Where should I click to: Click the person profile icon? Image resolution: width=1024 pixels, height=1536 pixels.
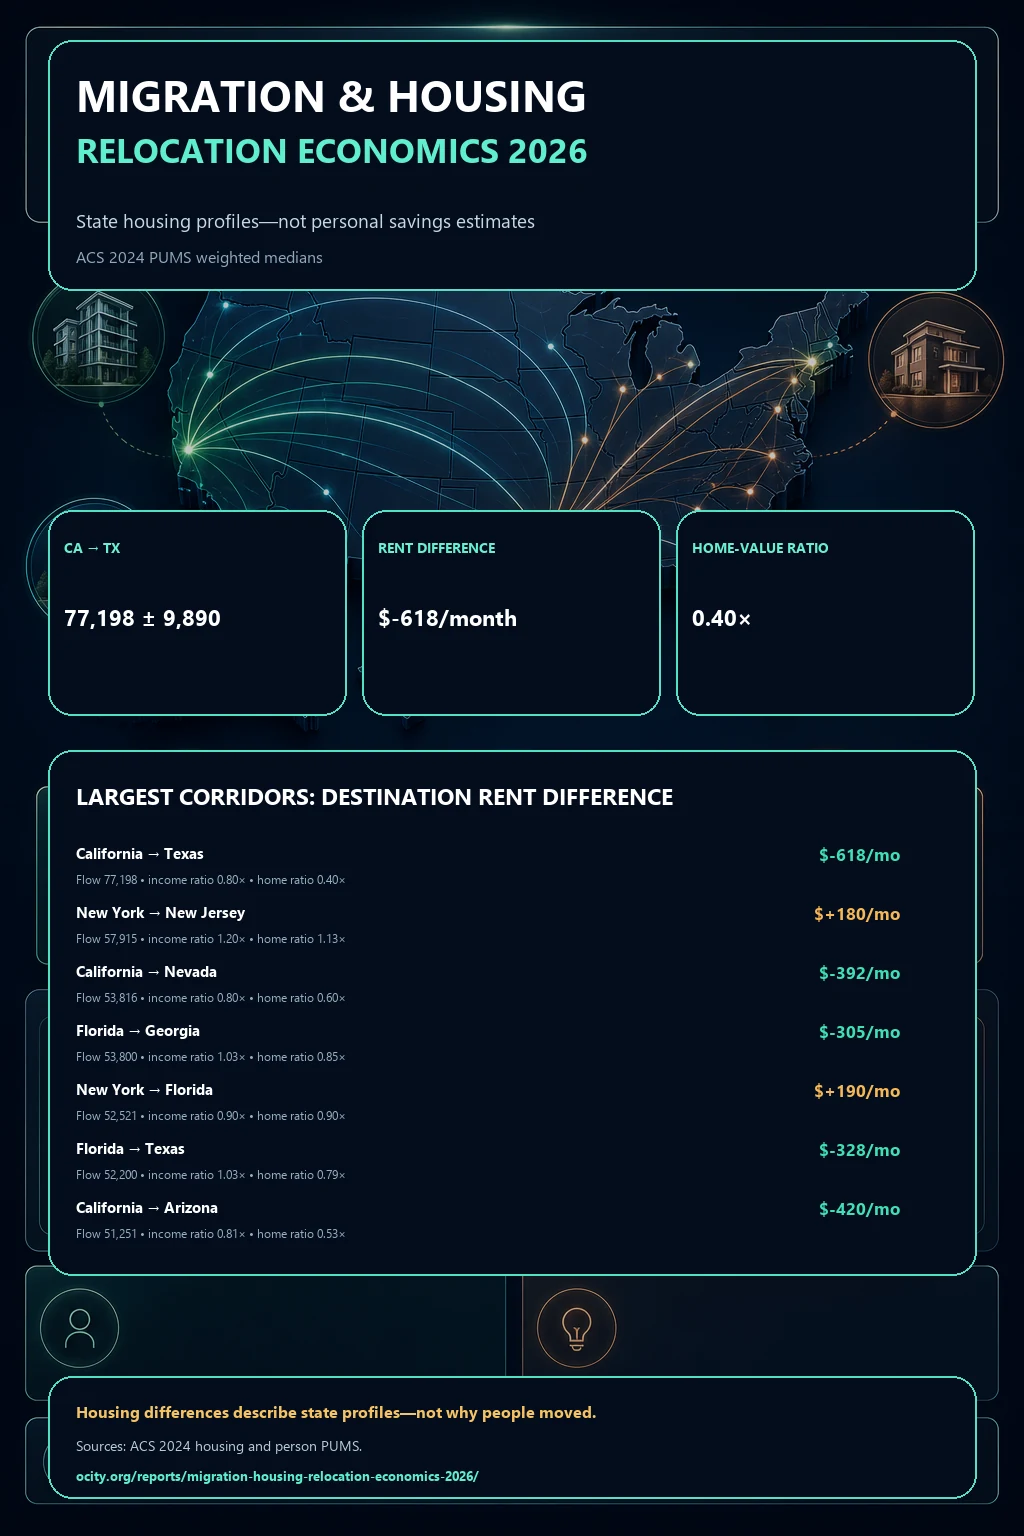click(x=79, y=1328)
